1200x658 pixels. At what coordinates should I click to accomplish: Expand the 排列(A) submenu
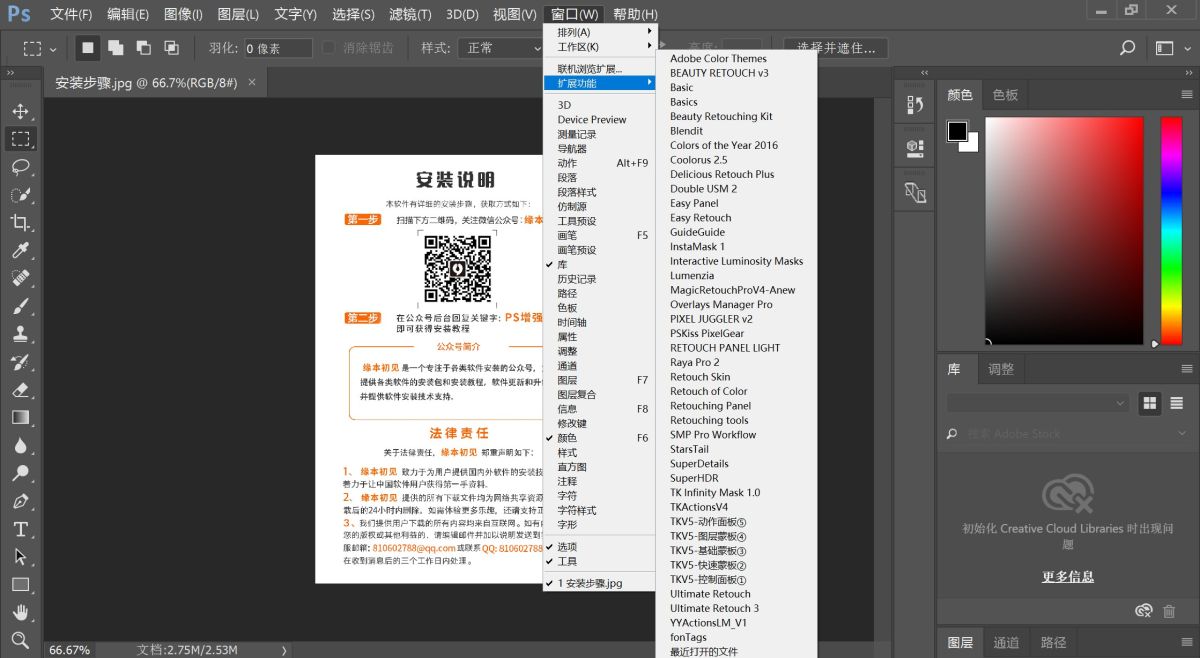tap(599, 32)
